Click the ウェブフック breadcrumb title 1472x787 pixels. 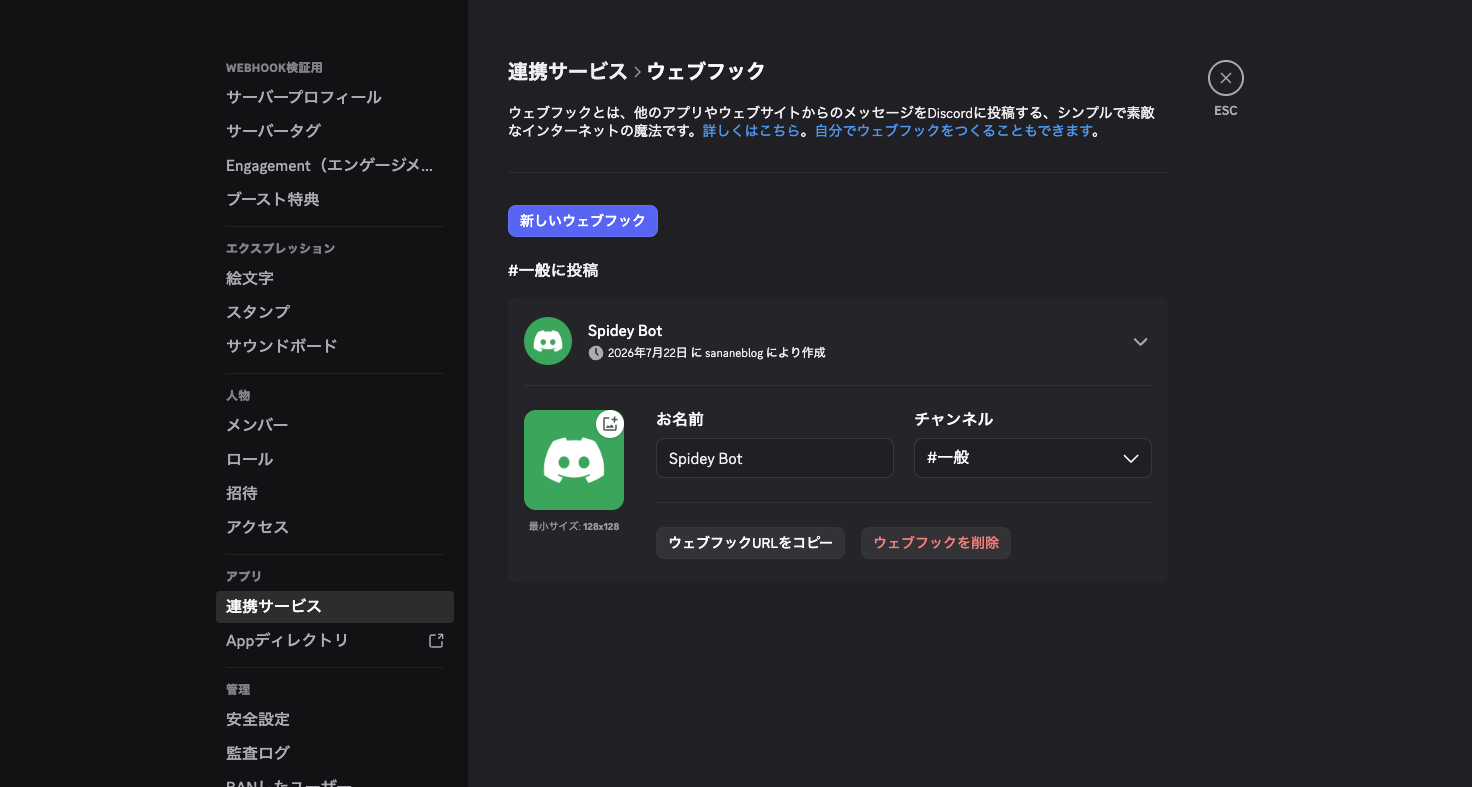point(706,71)
